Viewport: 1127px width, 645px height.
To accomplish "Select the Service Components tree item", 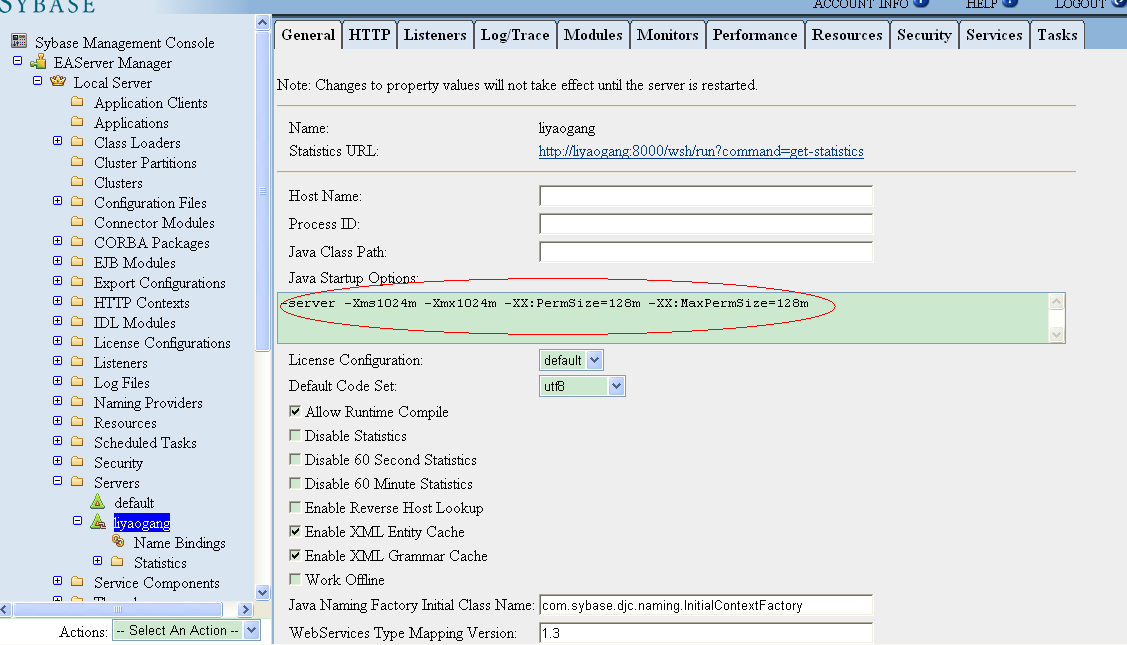I will pyautogui.click(x=157, y=583).
